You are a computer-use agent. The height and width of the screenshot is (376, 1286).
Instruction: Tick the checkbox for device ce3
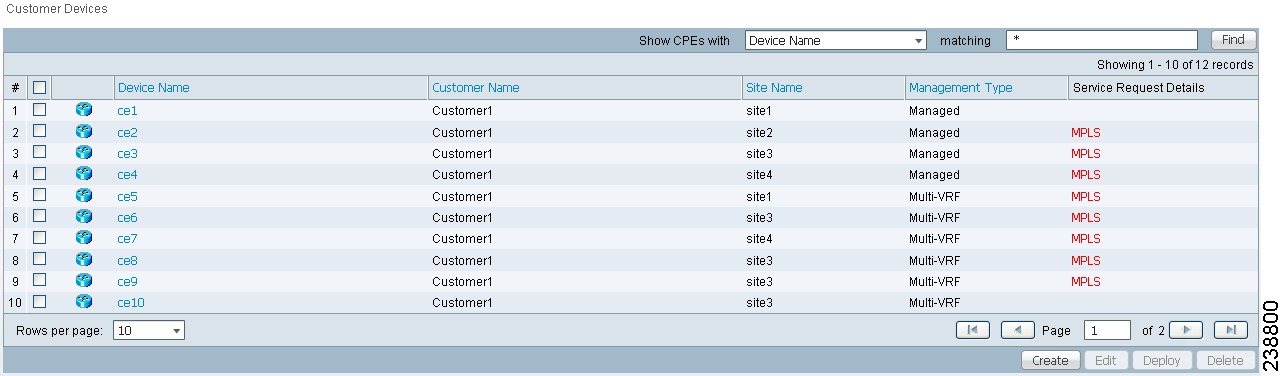click(39, 152)
